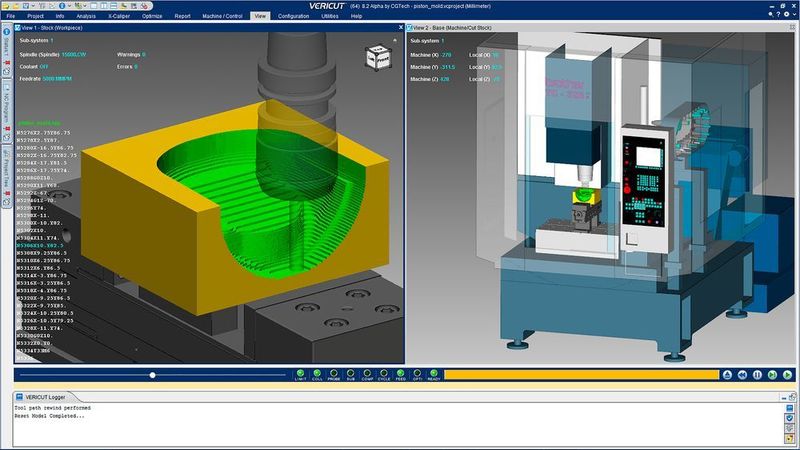Open the Analysis menu
Viewport: 800px width, 450px height.
(86, 16)
